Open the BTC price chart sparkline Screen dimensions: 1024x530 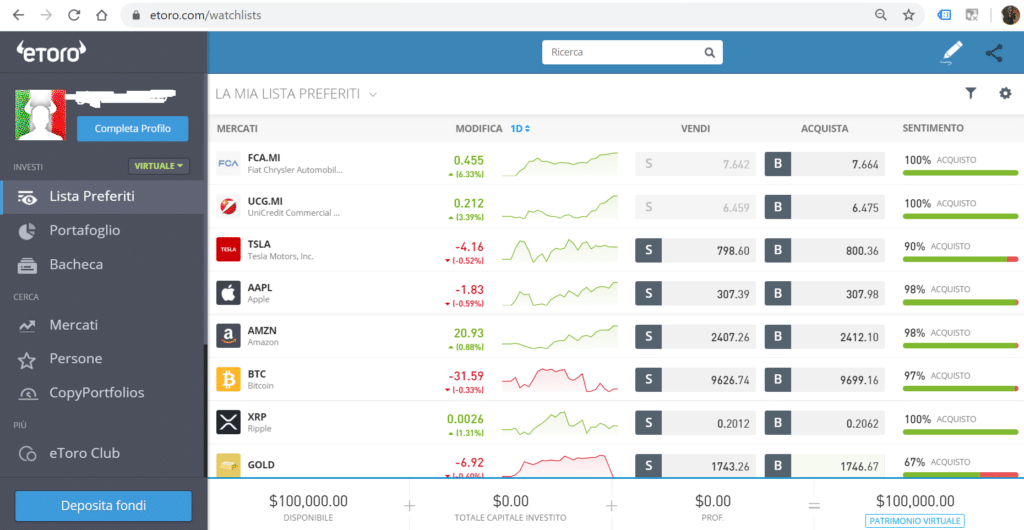[x=560, y=380]
